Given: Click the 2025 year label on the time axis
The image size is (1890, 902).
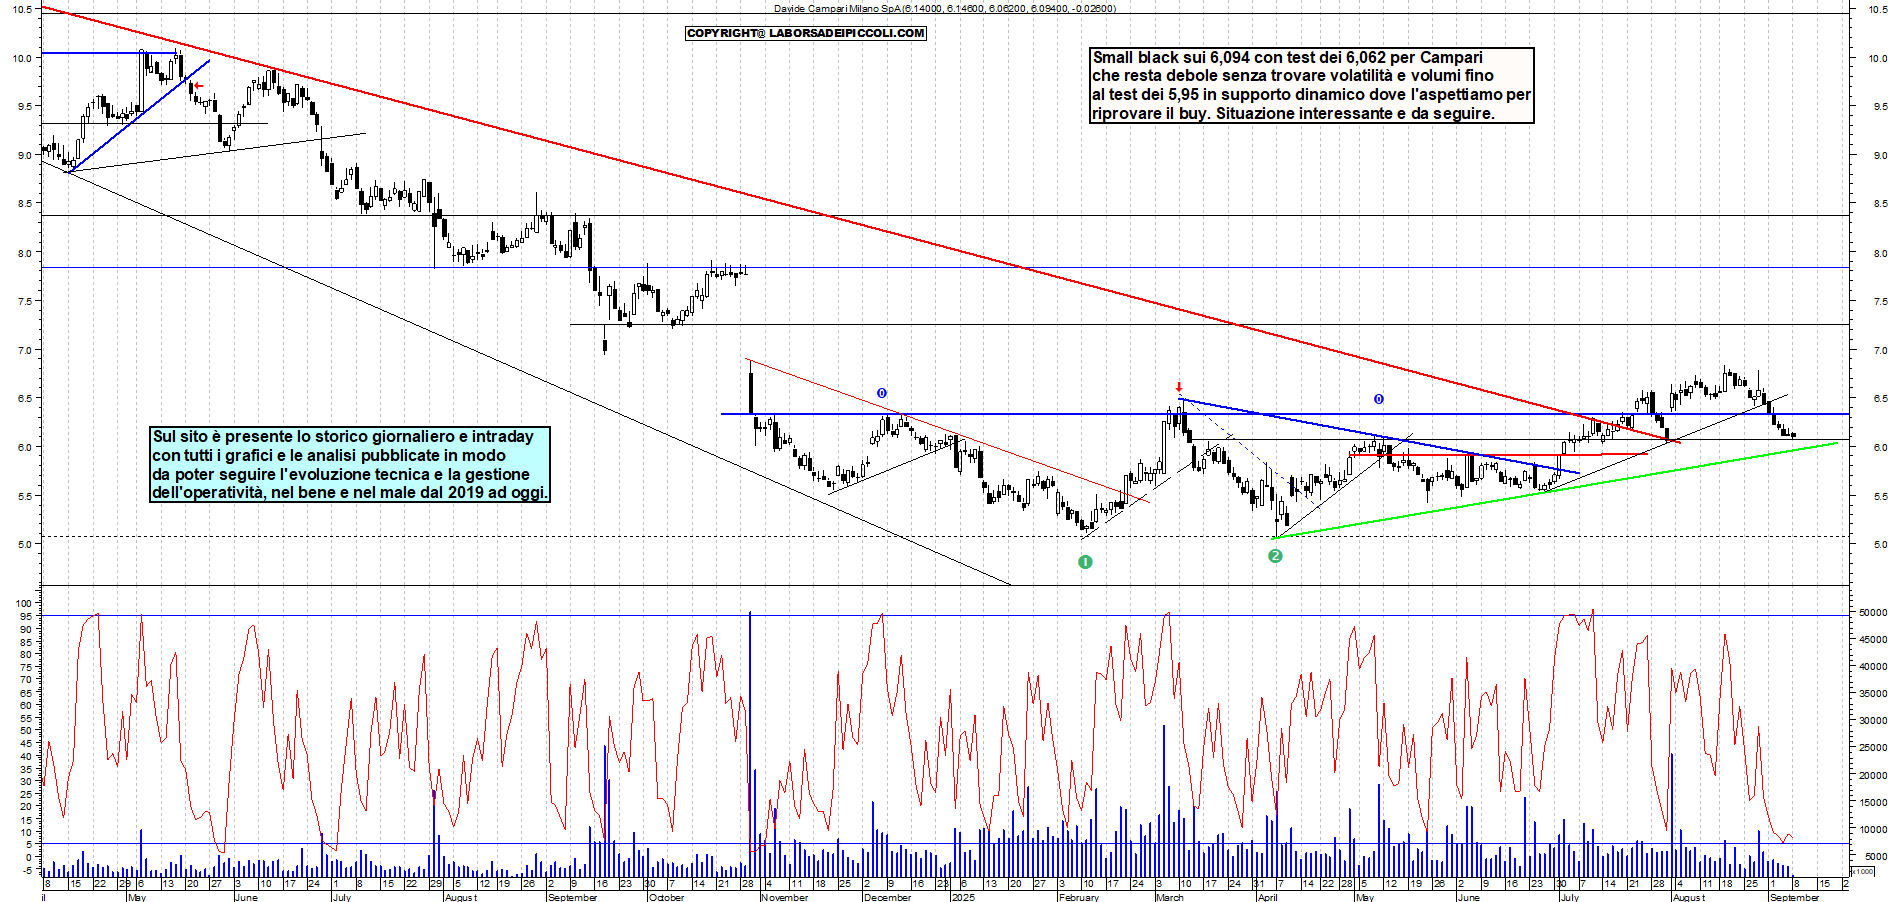Looking at the screenshot, I should click(x=963, y=897).
